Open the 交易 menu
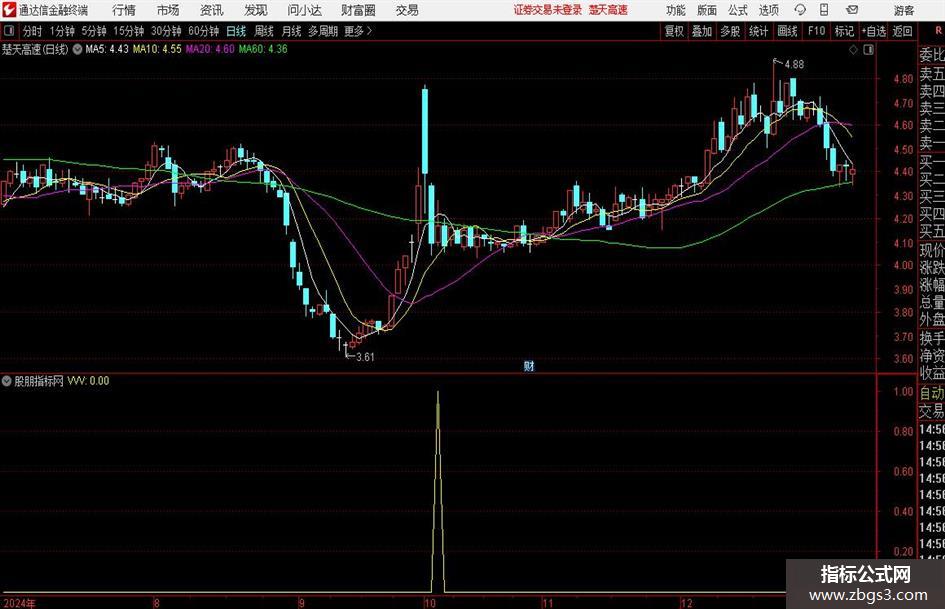Image resolution: width=945 pixels, height=609 pixels. click(x=407, y=10)
